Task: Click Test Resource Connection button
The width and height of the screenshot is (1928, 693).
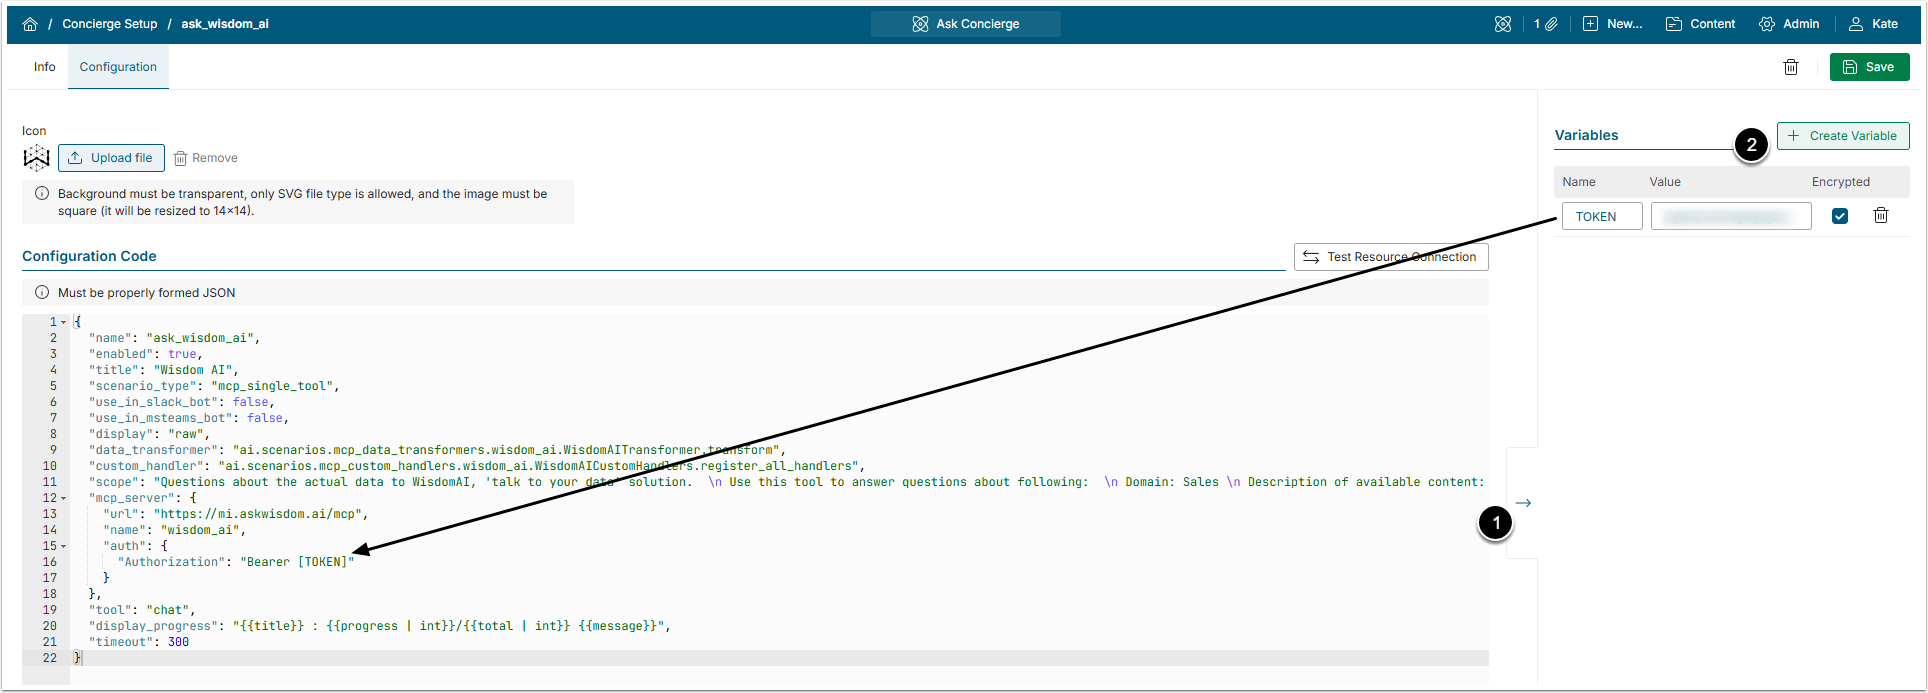Action: [1390, 257]
